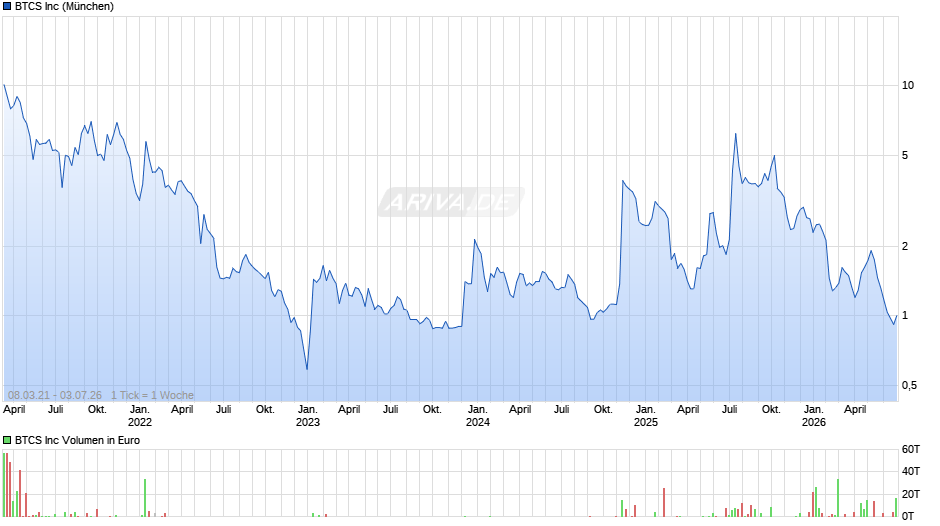Click the July 2025 price peak
940x526 pixels.
[736, 134]
